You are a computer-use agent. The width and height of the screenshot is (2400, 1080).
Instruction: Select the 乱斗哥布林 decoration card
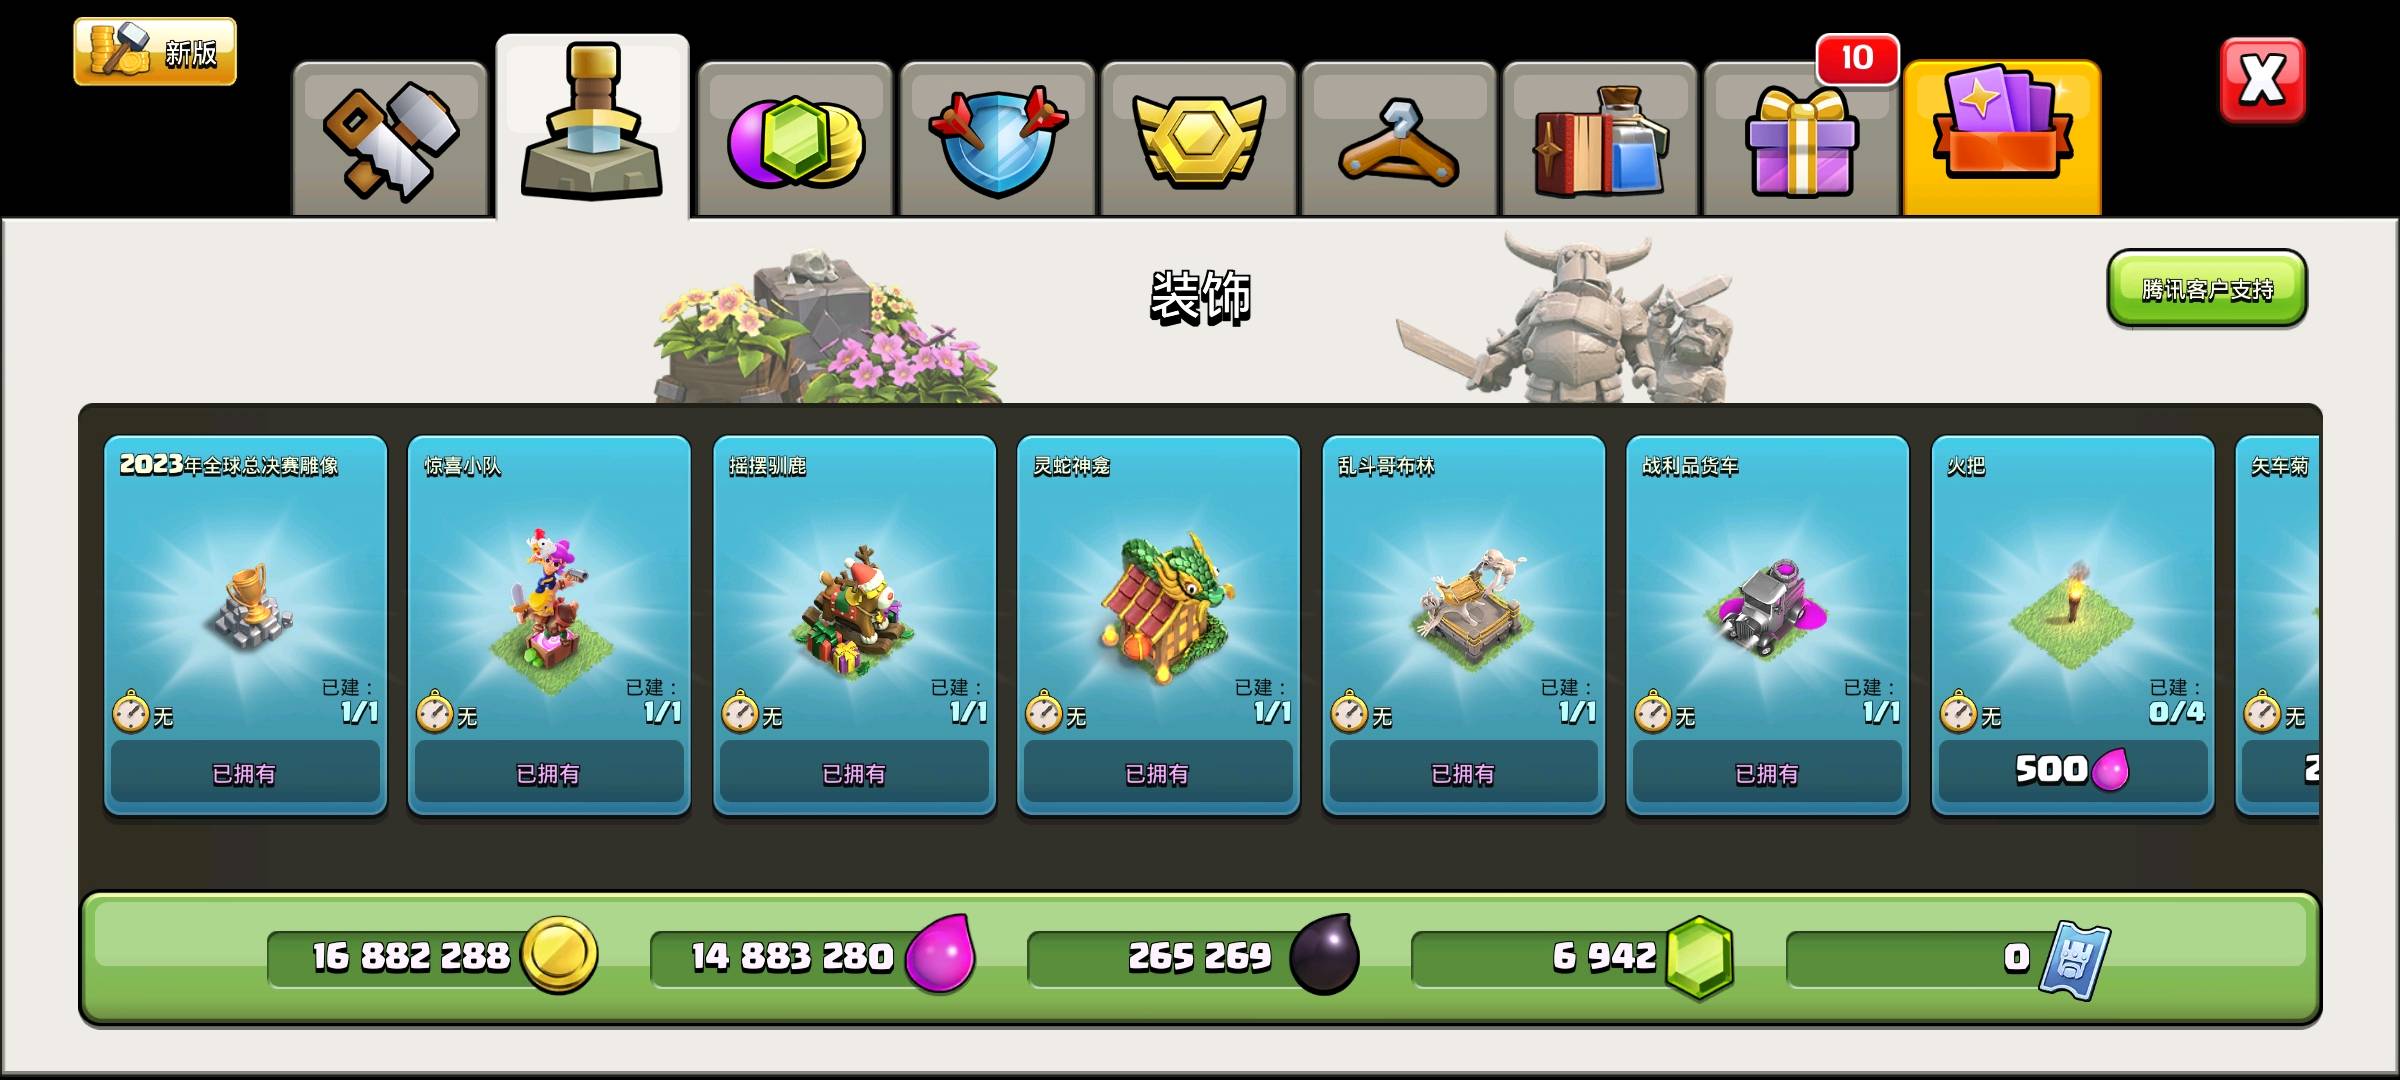(1464, 625)
